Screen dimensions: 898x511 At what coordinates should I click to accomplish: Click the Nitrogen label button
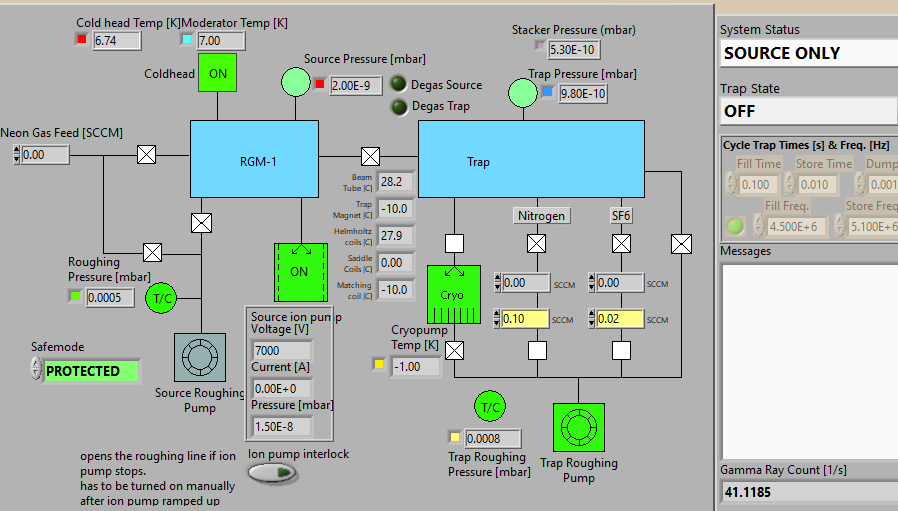coord(541,215)
